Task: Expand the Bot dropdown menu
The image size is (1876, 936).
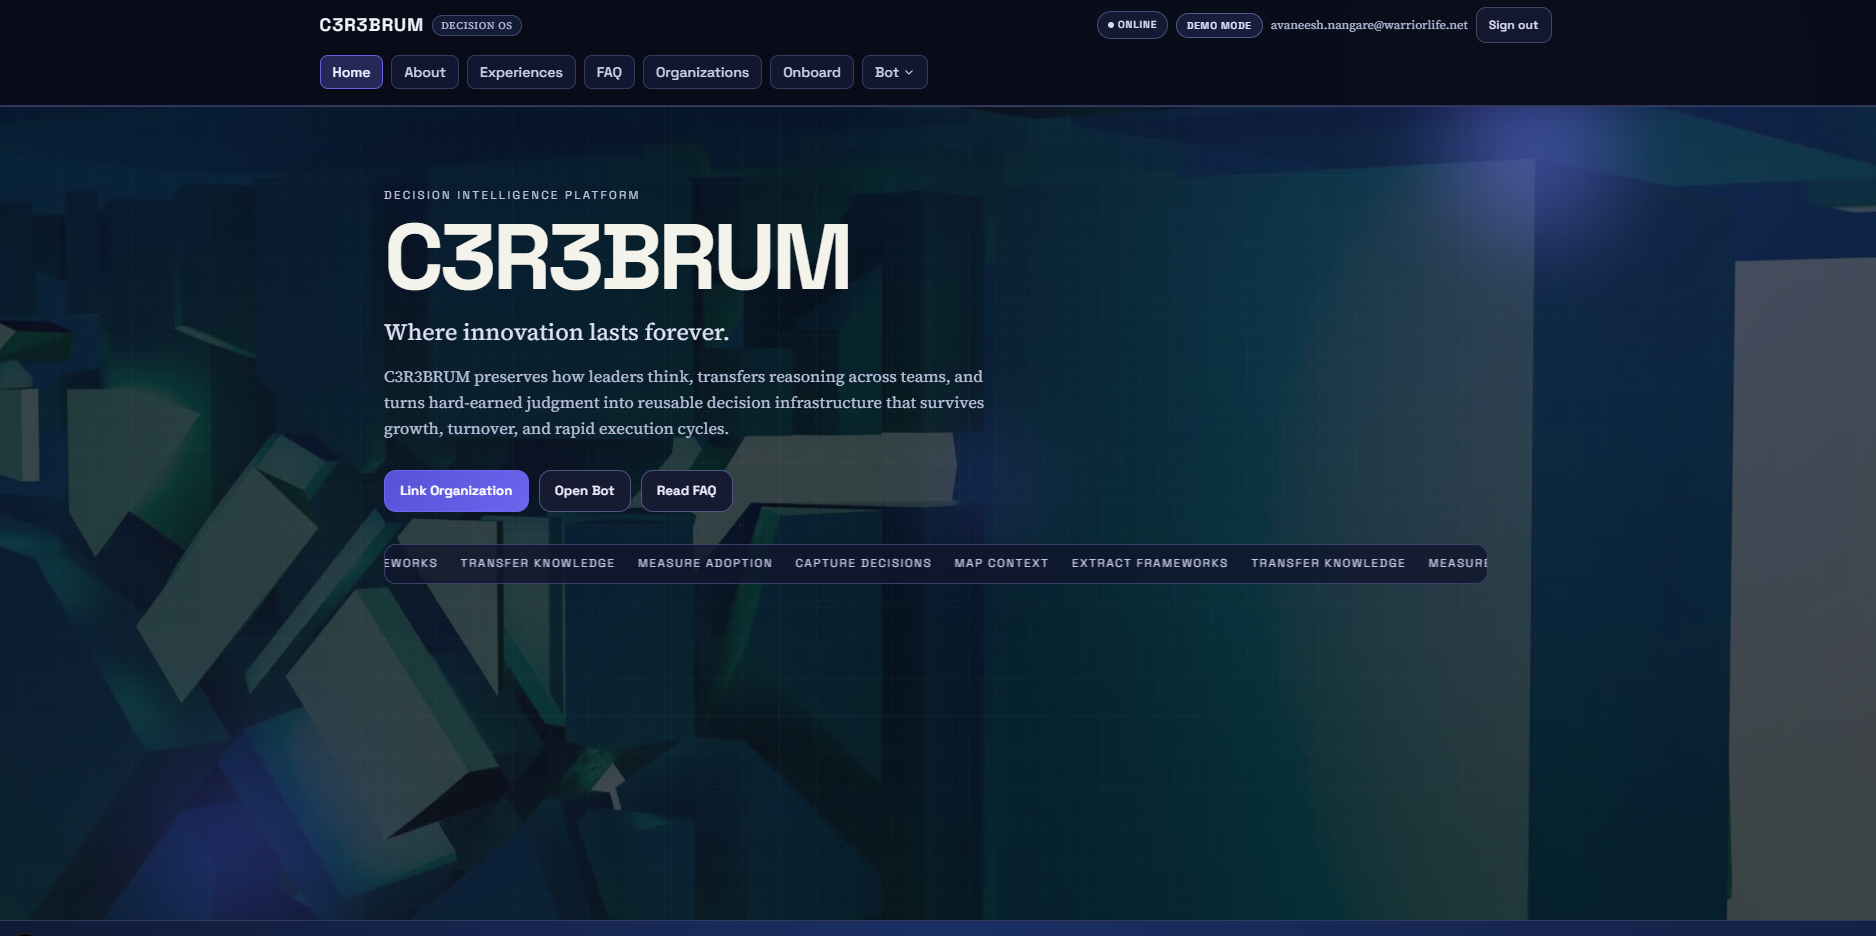Action: (x=894, y=72)
